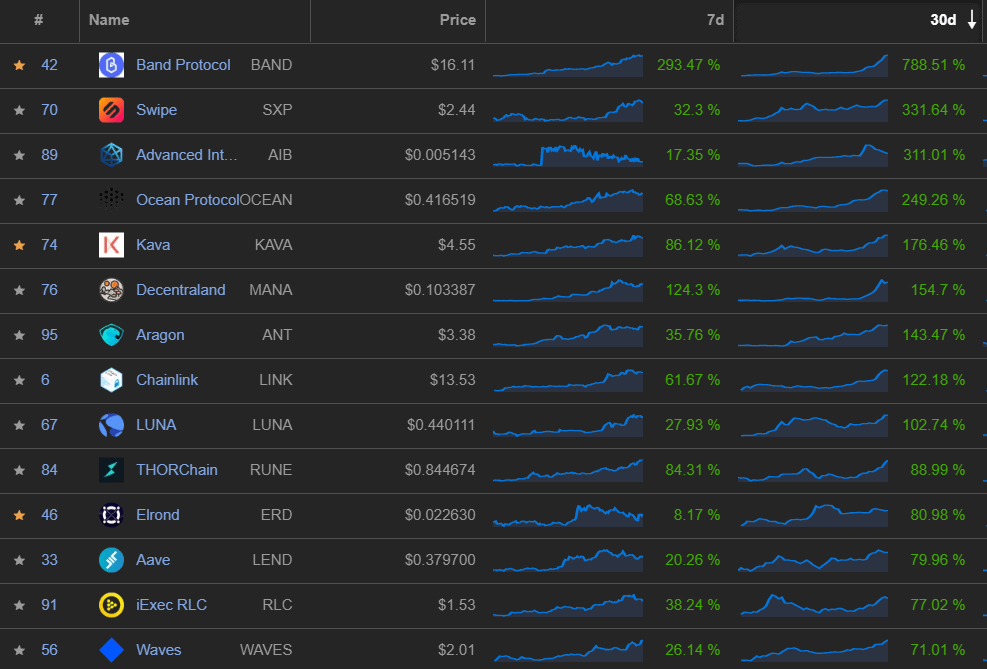Click the Band Protocol coin logo
This screenshot has width=987, height=669.
(x=111, y=65)
